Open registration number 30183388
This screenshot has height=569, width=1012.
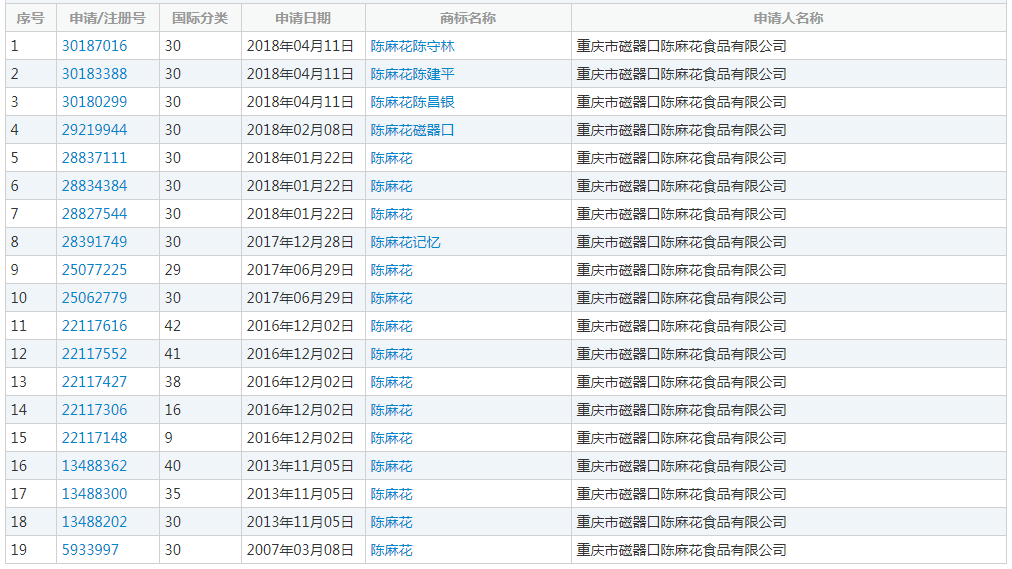point(94,74)
